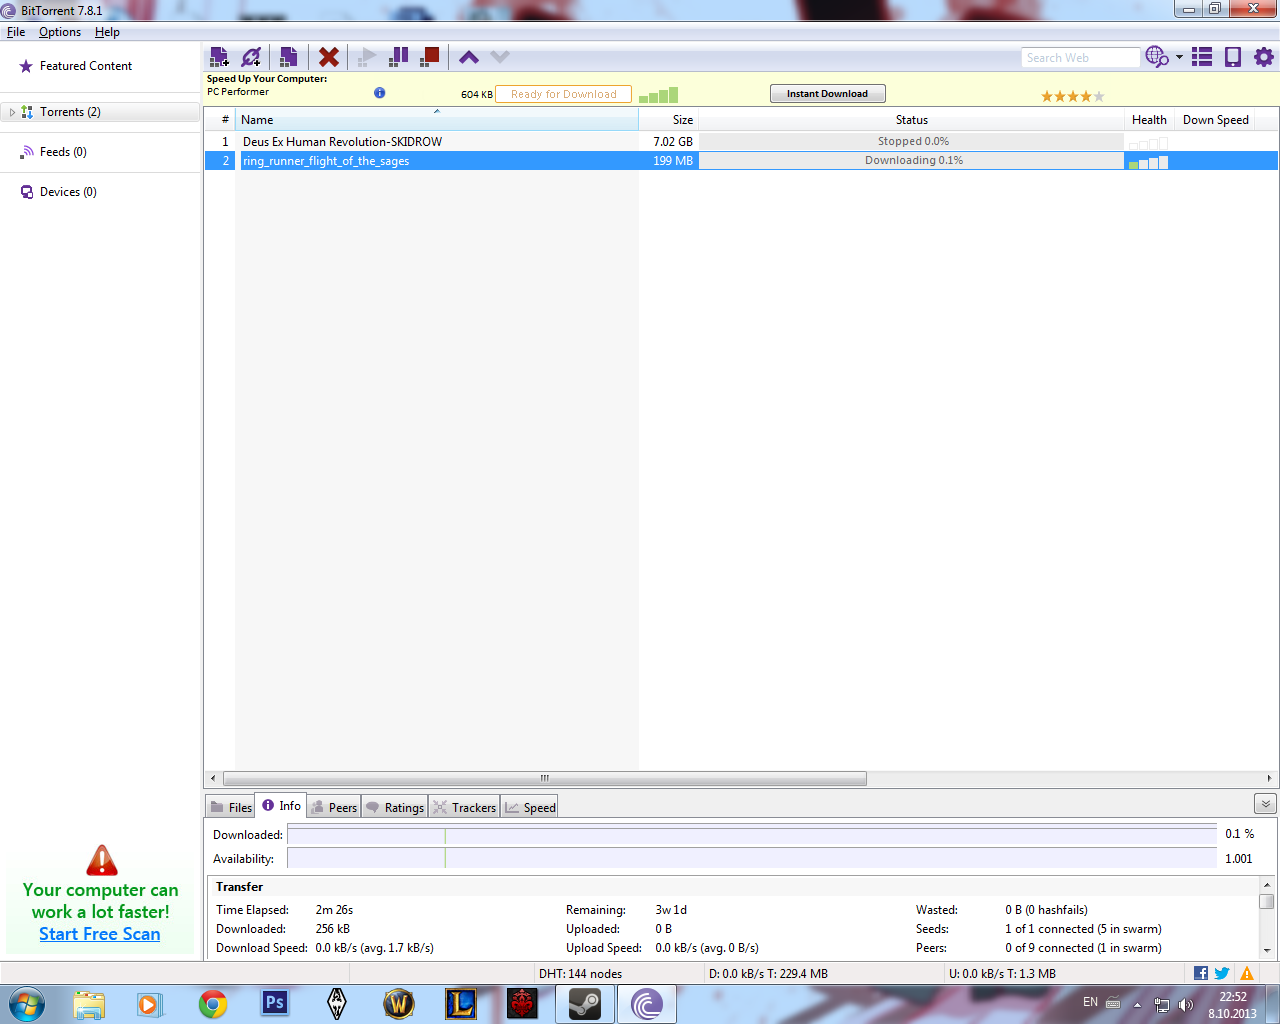1280x1024 pixels.
Task: Click the Instant Download button
Action: (827, 94)
